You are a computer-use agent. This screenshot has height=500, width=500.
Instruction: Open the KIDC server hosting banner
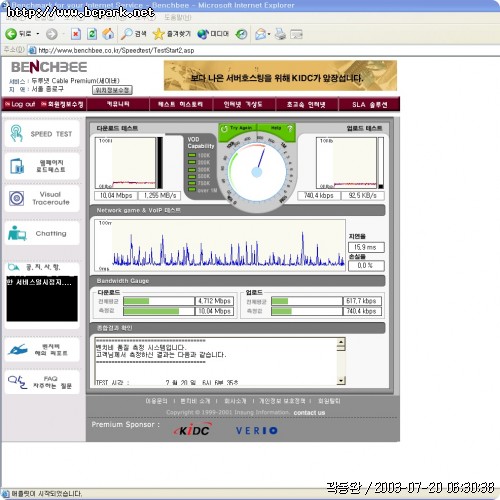tap(280, 76)
